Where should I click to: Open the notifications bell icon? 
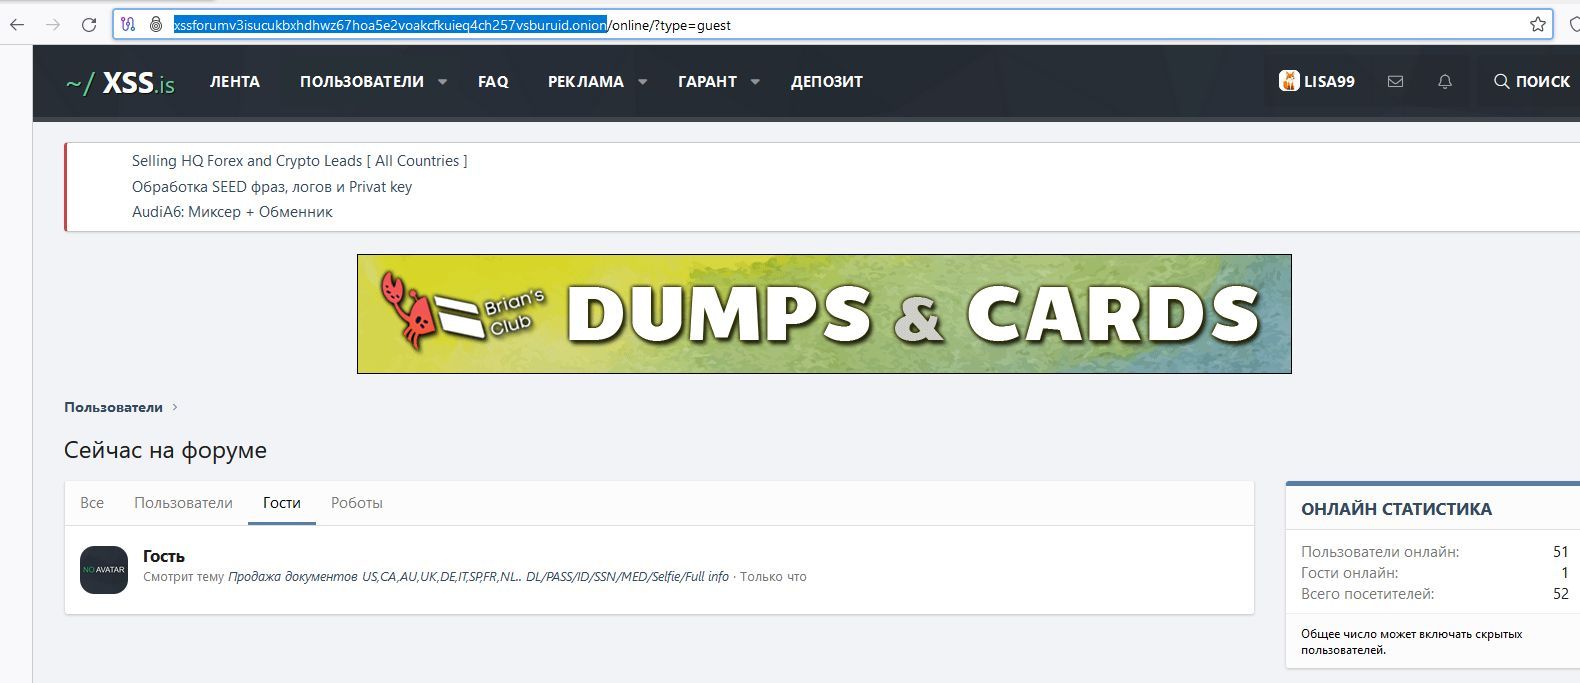tap(1445, 82)
